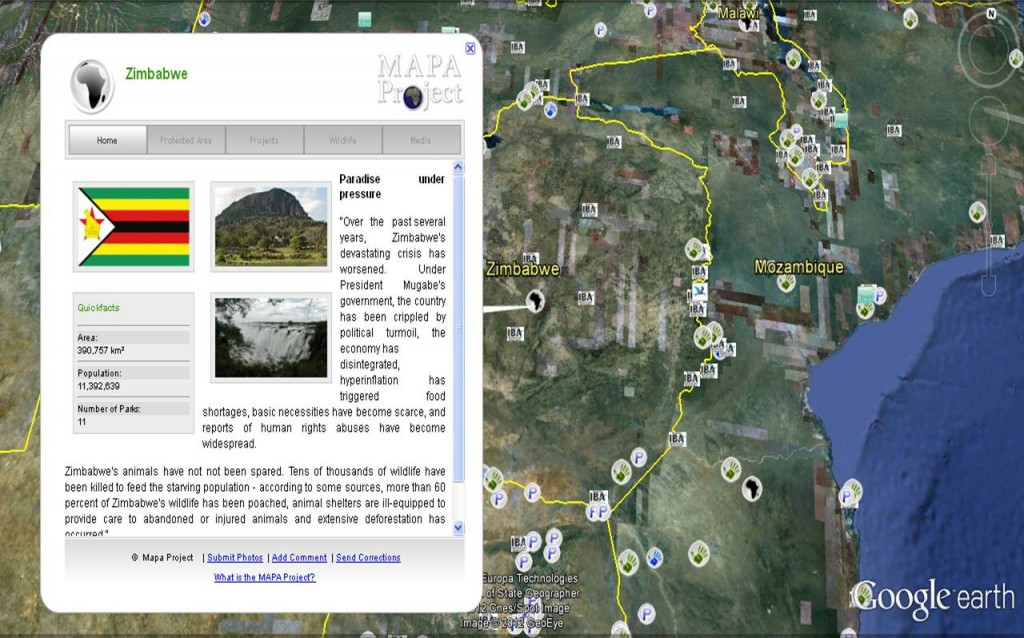Open the waterfall photo
This screenshot has height=638, width=1024.
[271, 338]
